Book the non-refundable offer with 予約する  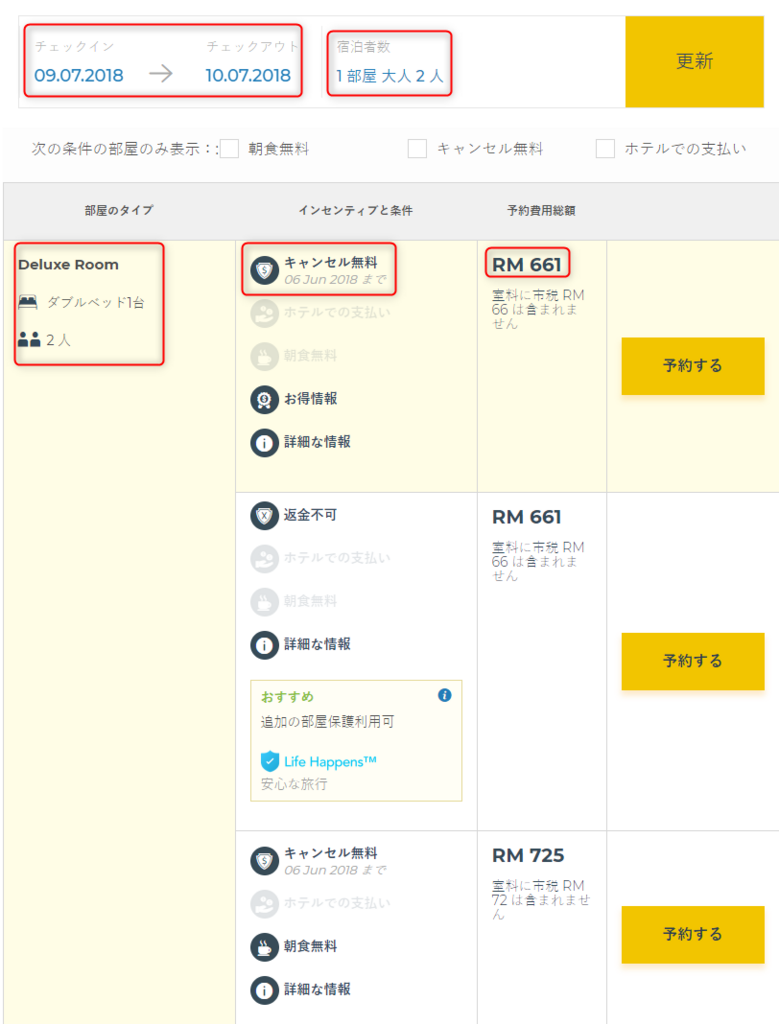pyautogui.click(x=693, y=661)
